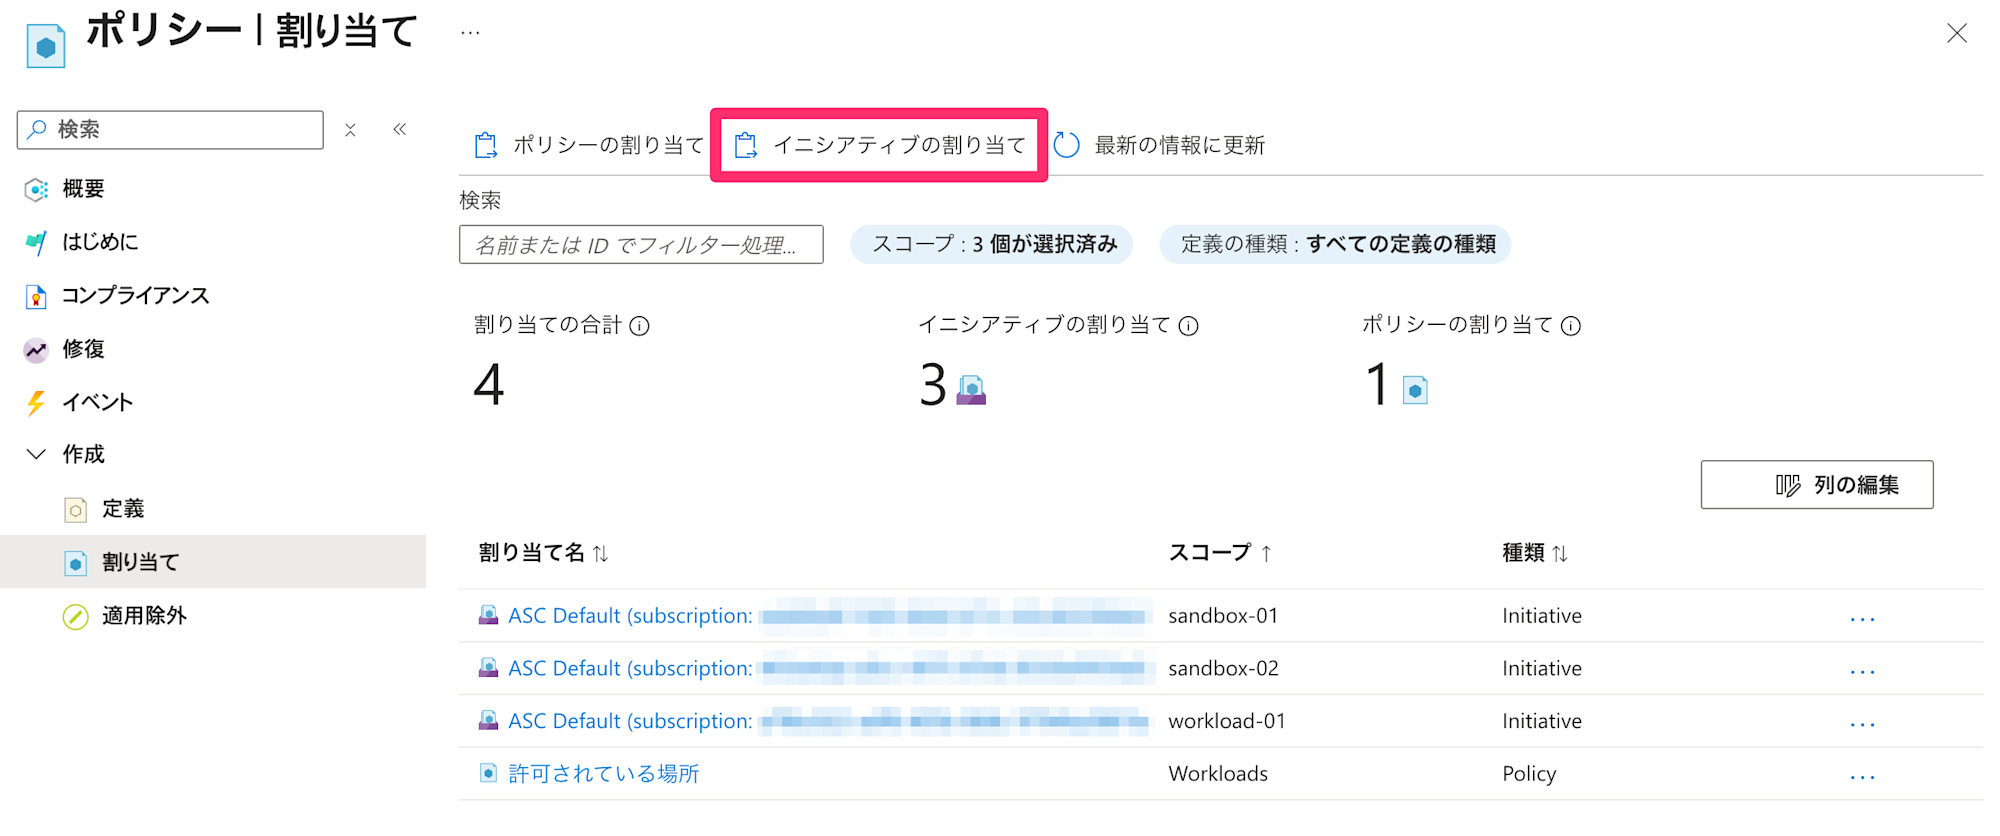Click ポリシーの割り当て toolbar button
Viewport: 2000px width, 836px height.
click(x=589, y=146)
